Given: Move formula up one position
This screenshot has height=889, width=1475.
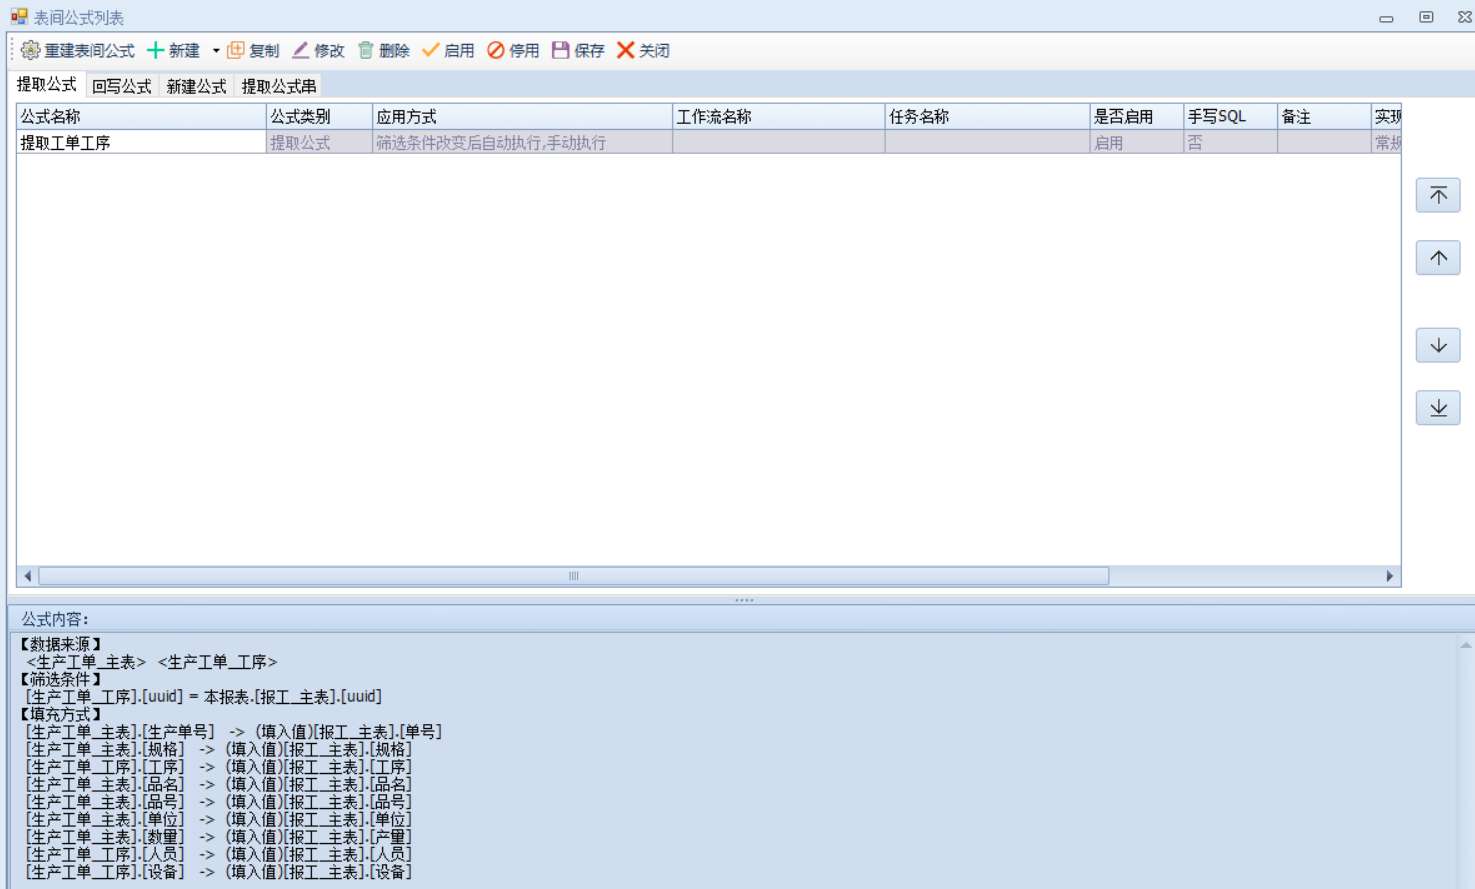Looking at the screenshot, I should pos(1438,258).
